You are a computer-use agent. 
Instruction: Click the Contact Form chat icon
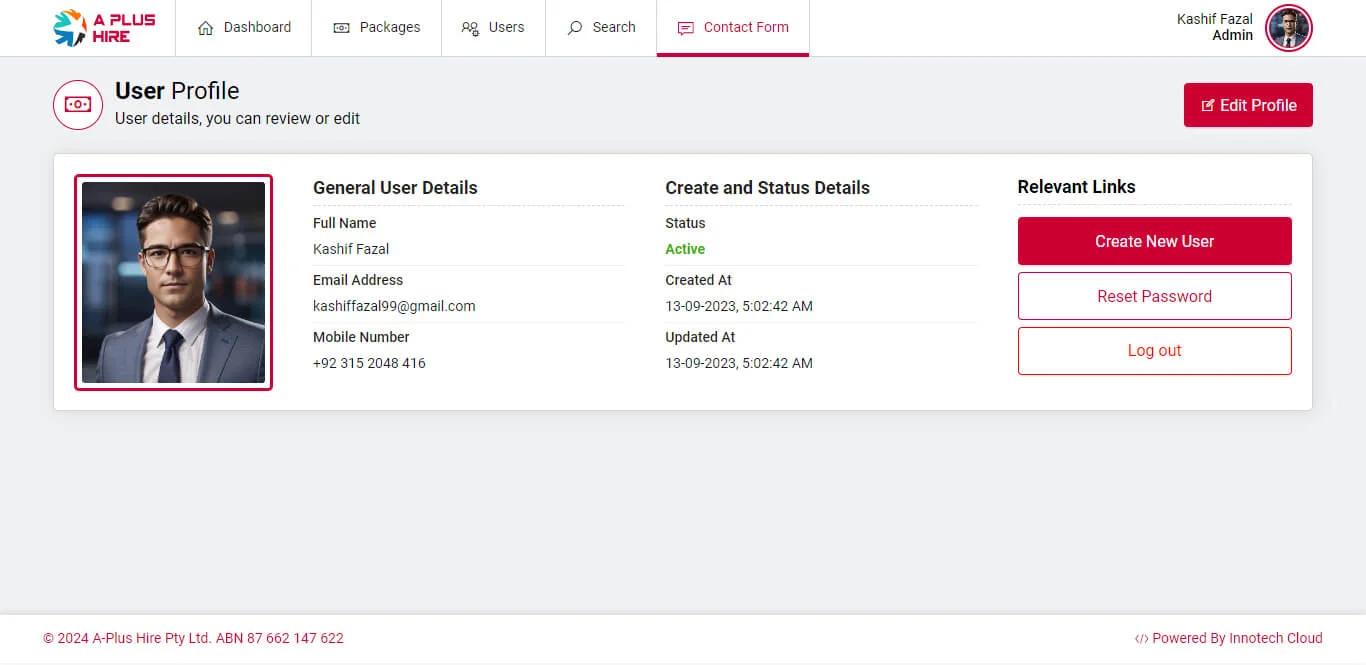point(685,28)
